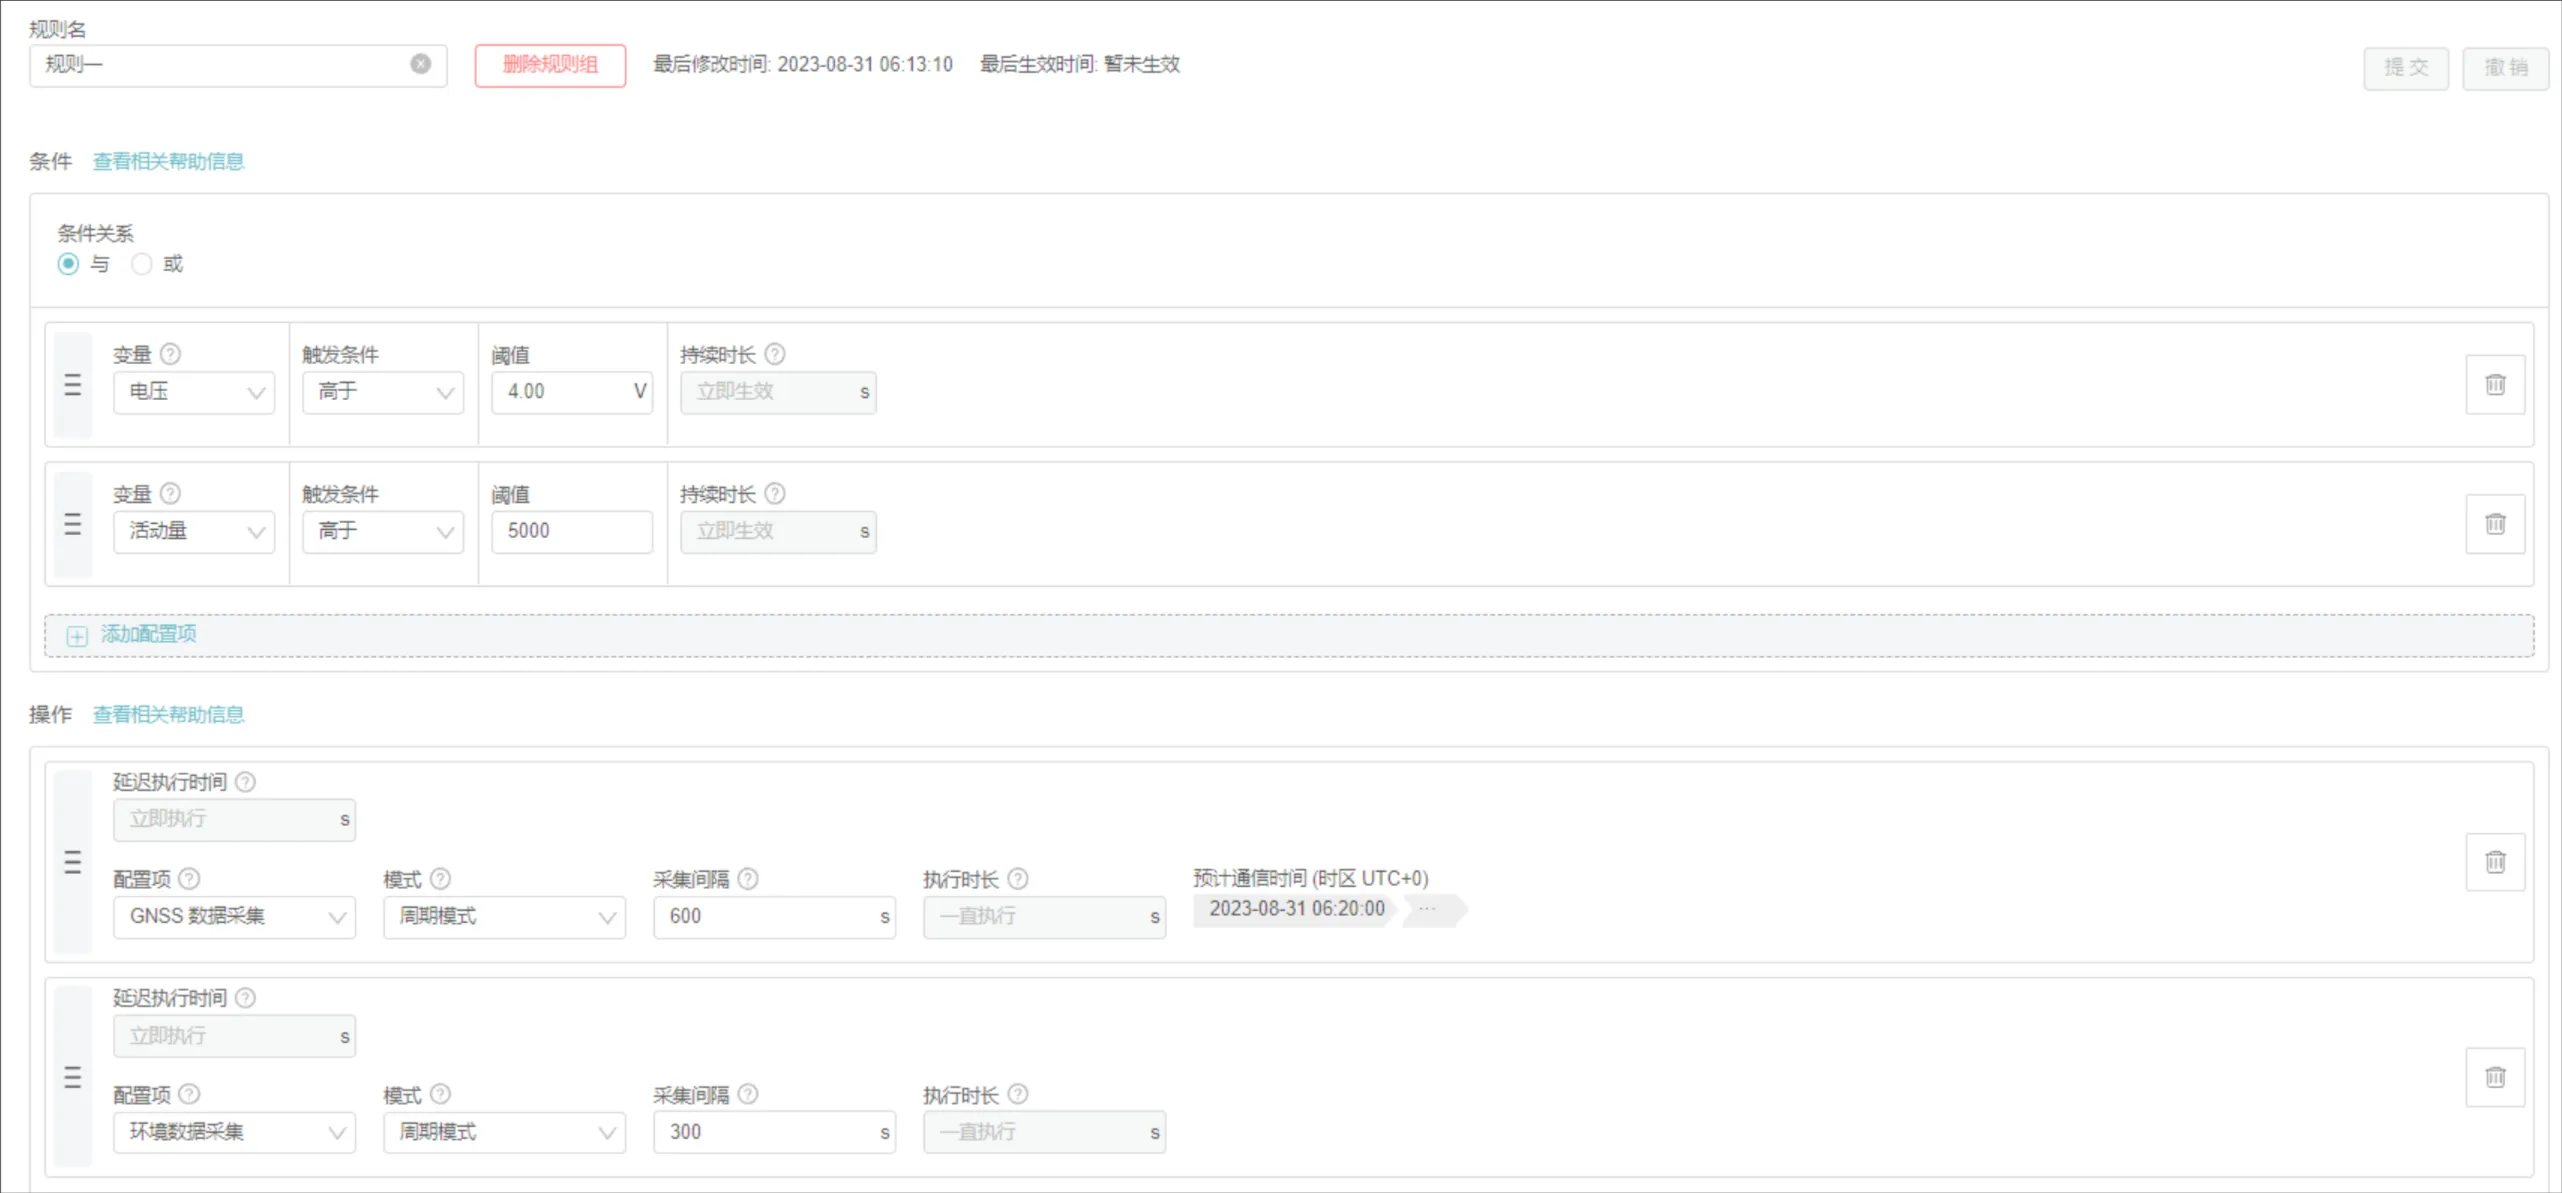Open 周期模式 dropdown for 环境数据采集
This screenshot has width=2562, height=1193.
(x=504, y=1132)
